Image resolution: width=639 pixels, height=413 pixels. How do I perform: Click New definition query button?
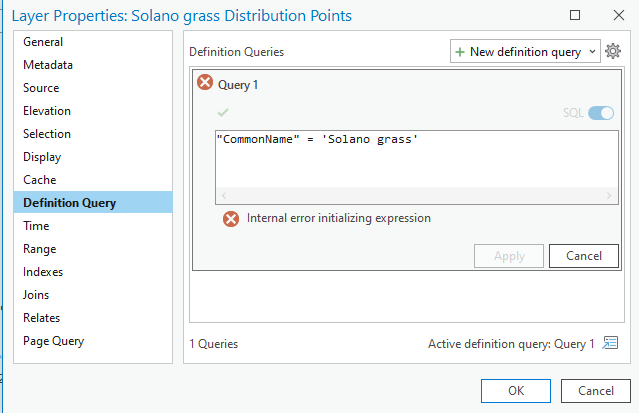(x=519, y=51)
